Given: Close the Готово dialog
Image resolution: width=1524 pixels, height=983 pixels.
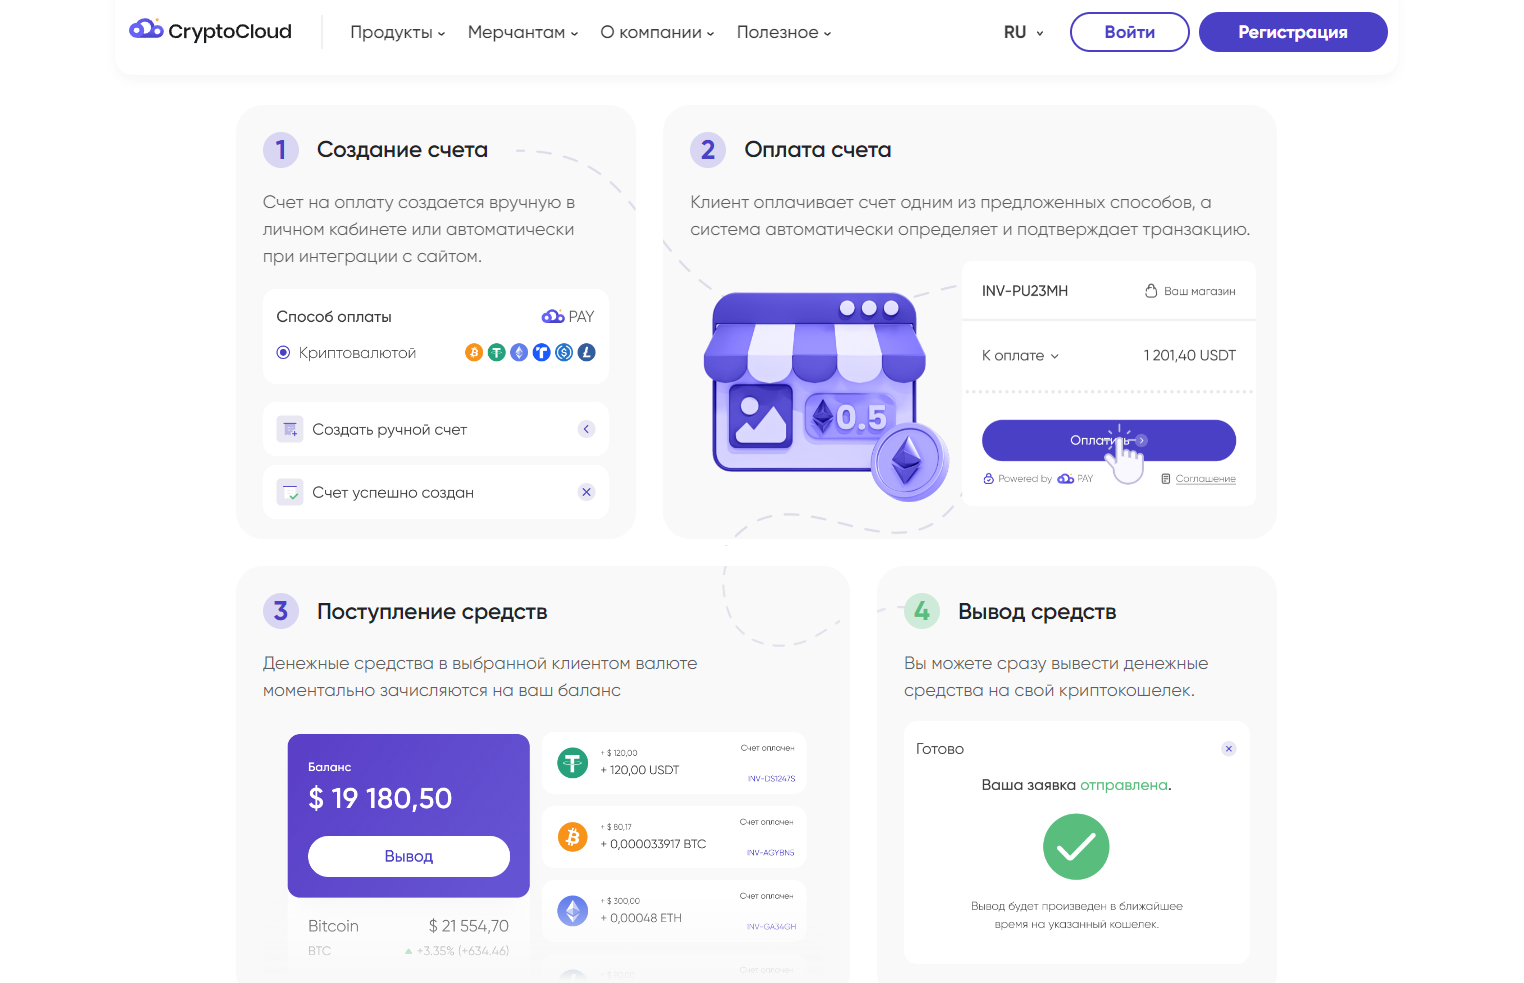Looking at the screenshot, I should click(x=1229, y=749).
